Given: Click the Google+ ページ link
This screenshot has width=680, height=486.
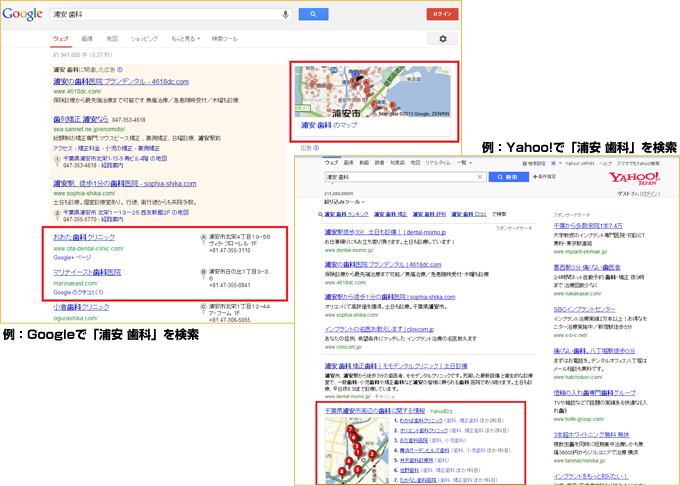Looking at the screenshot, I should 72,258.
